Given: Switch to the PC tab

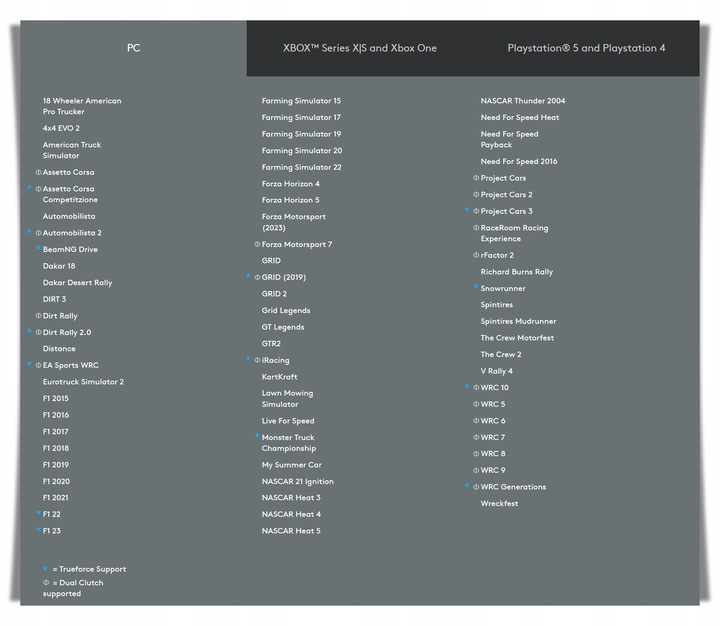Looking at the screenshot, I should [x=133, y=48].
